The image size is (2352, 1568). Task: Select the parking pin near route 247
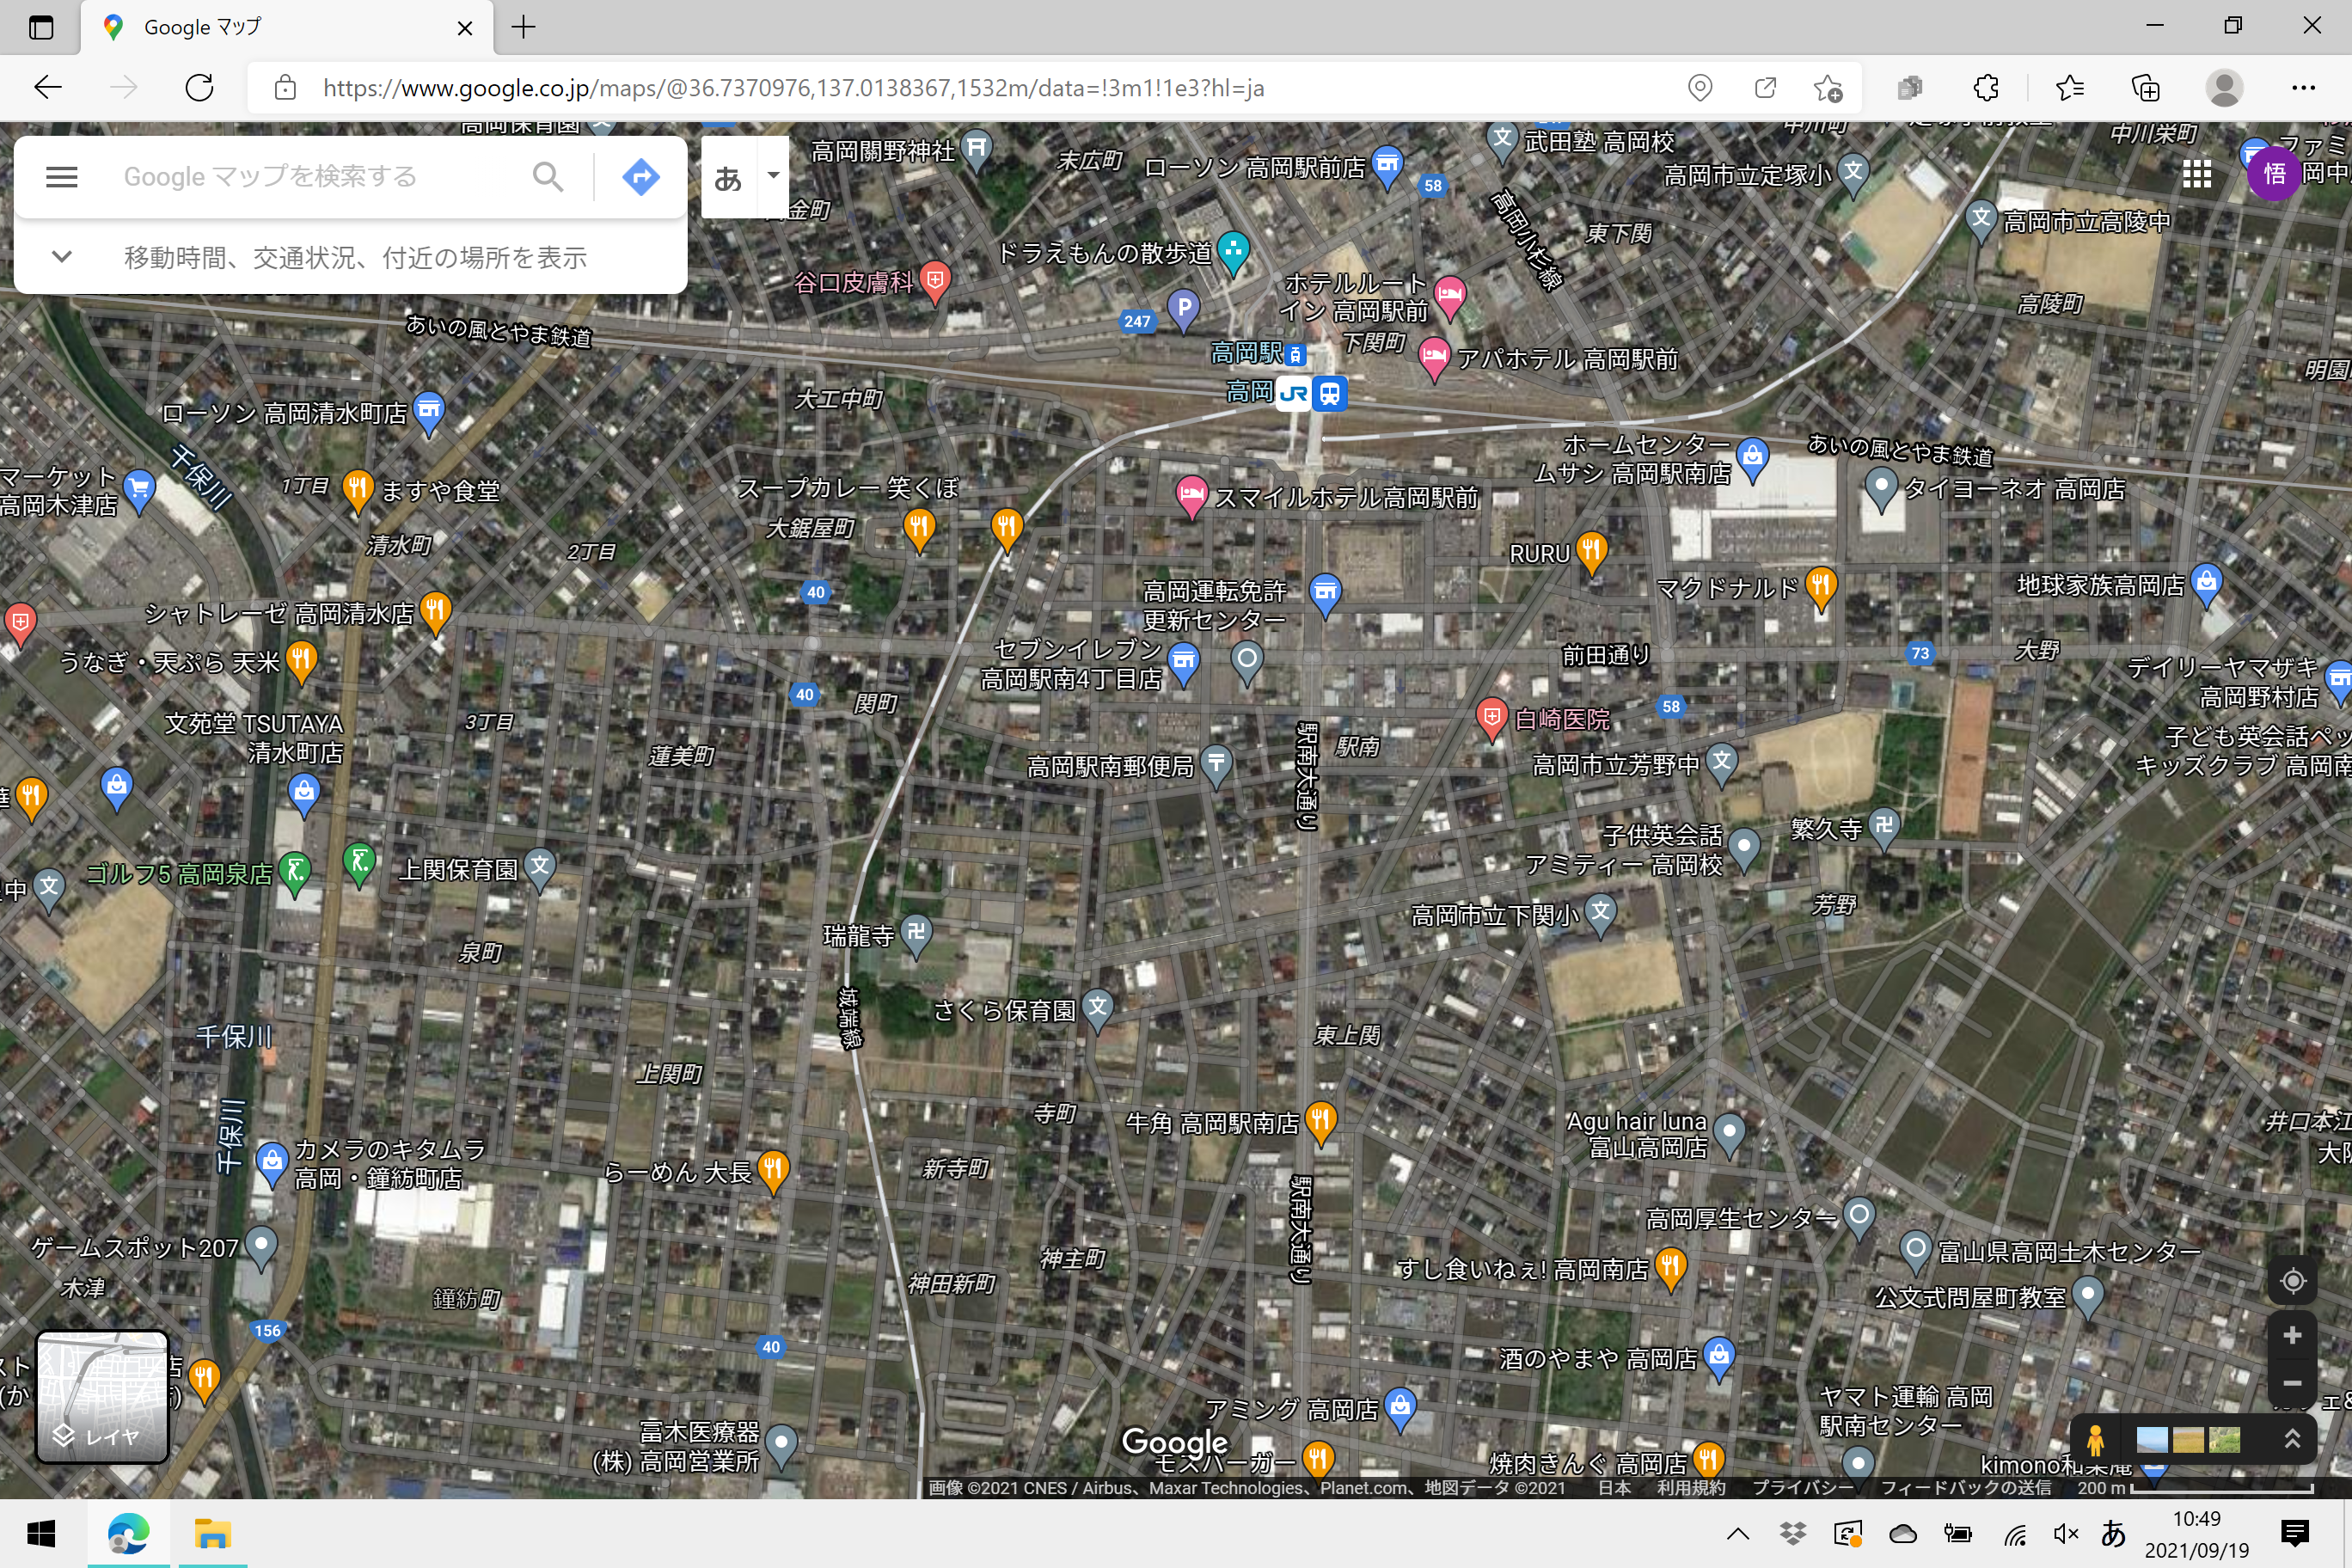pos(1182,309)
